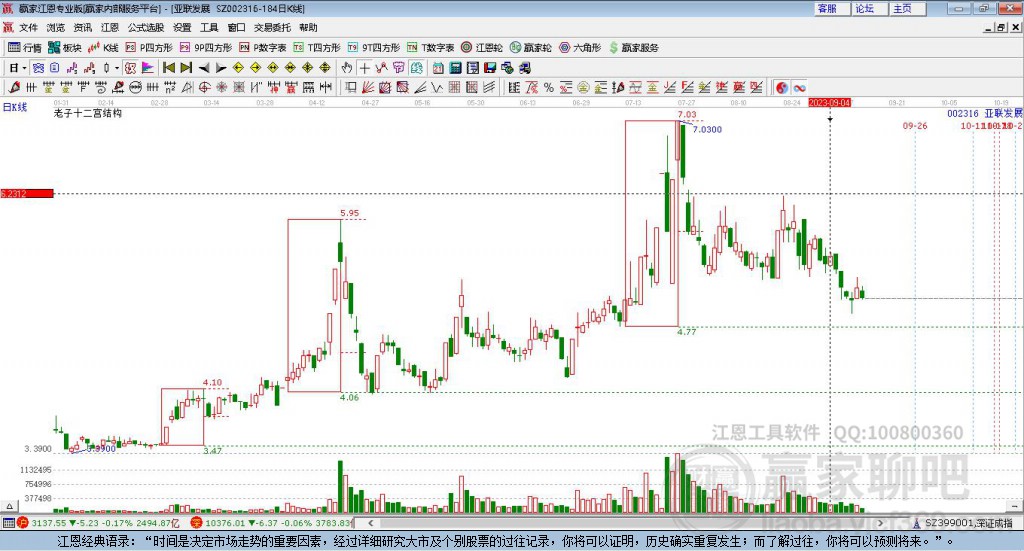Image resolution: width=1024 pixels, height=551 pixels.
Task: Open the 江恩轮 (Gann wheel) tool
Action: coord(481,48)
